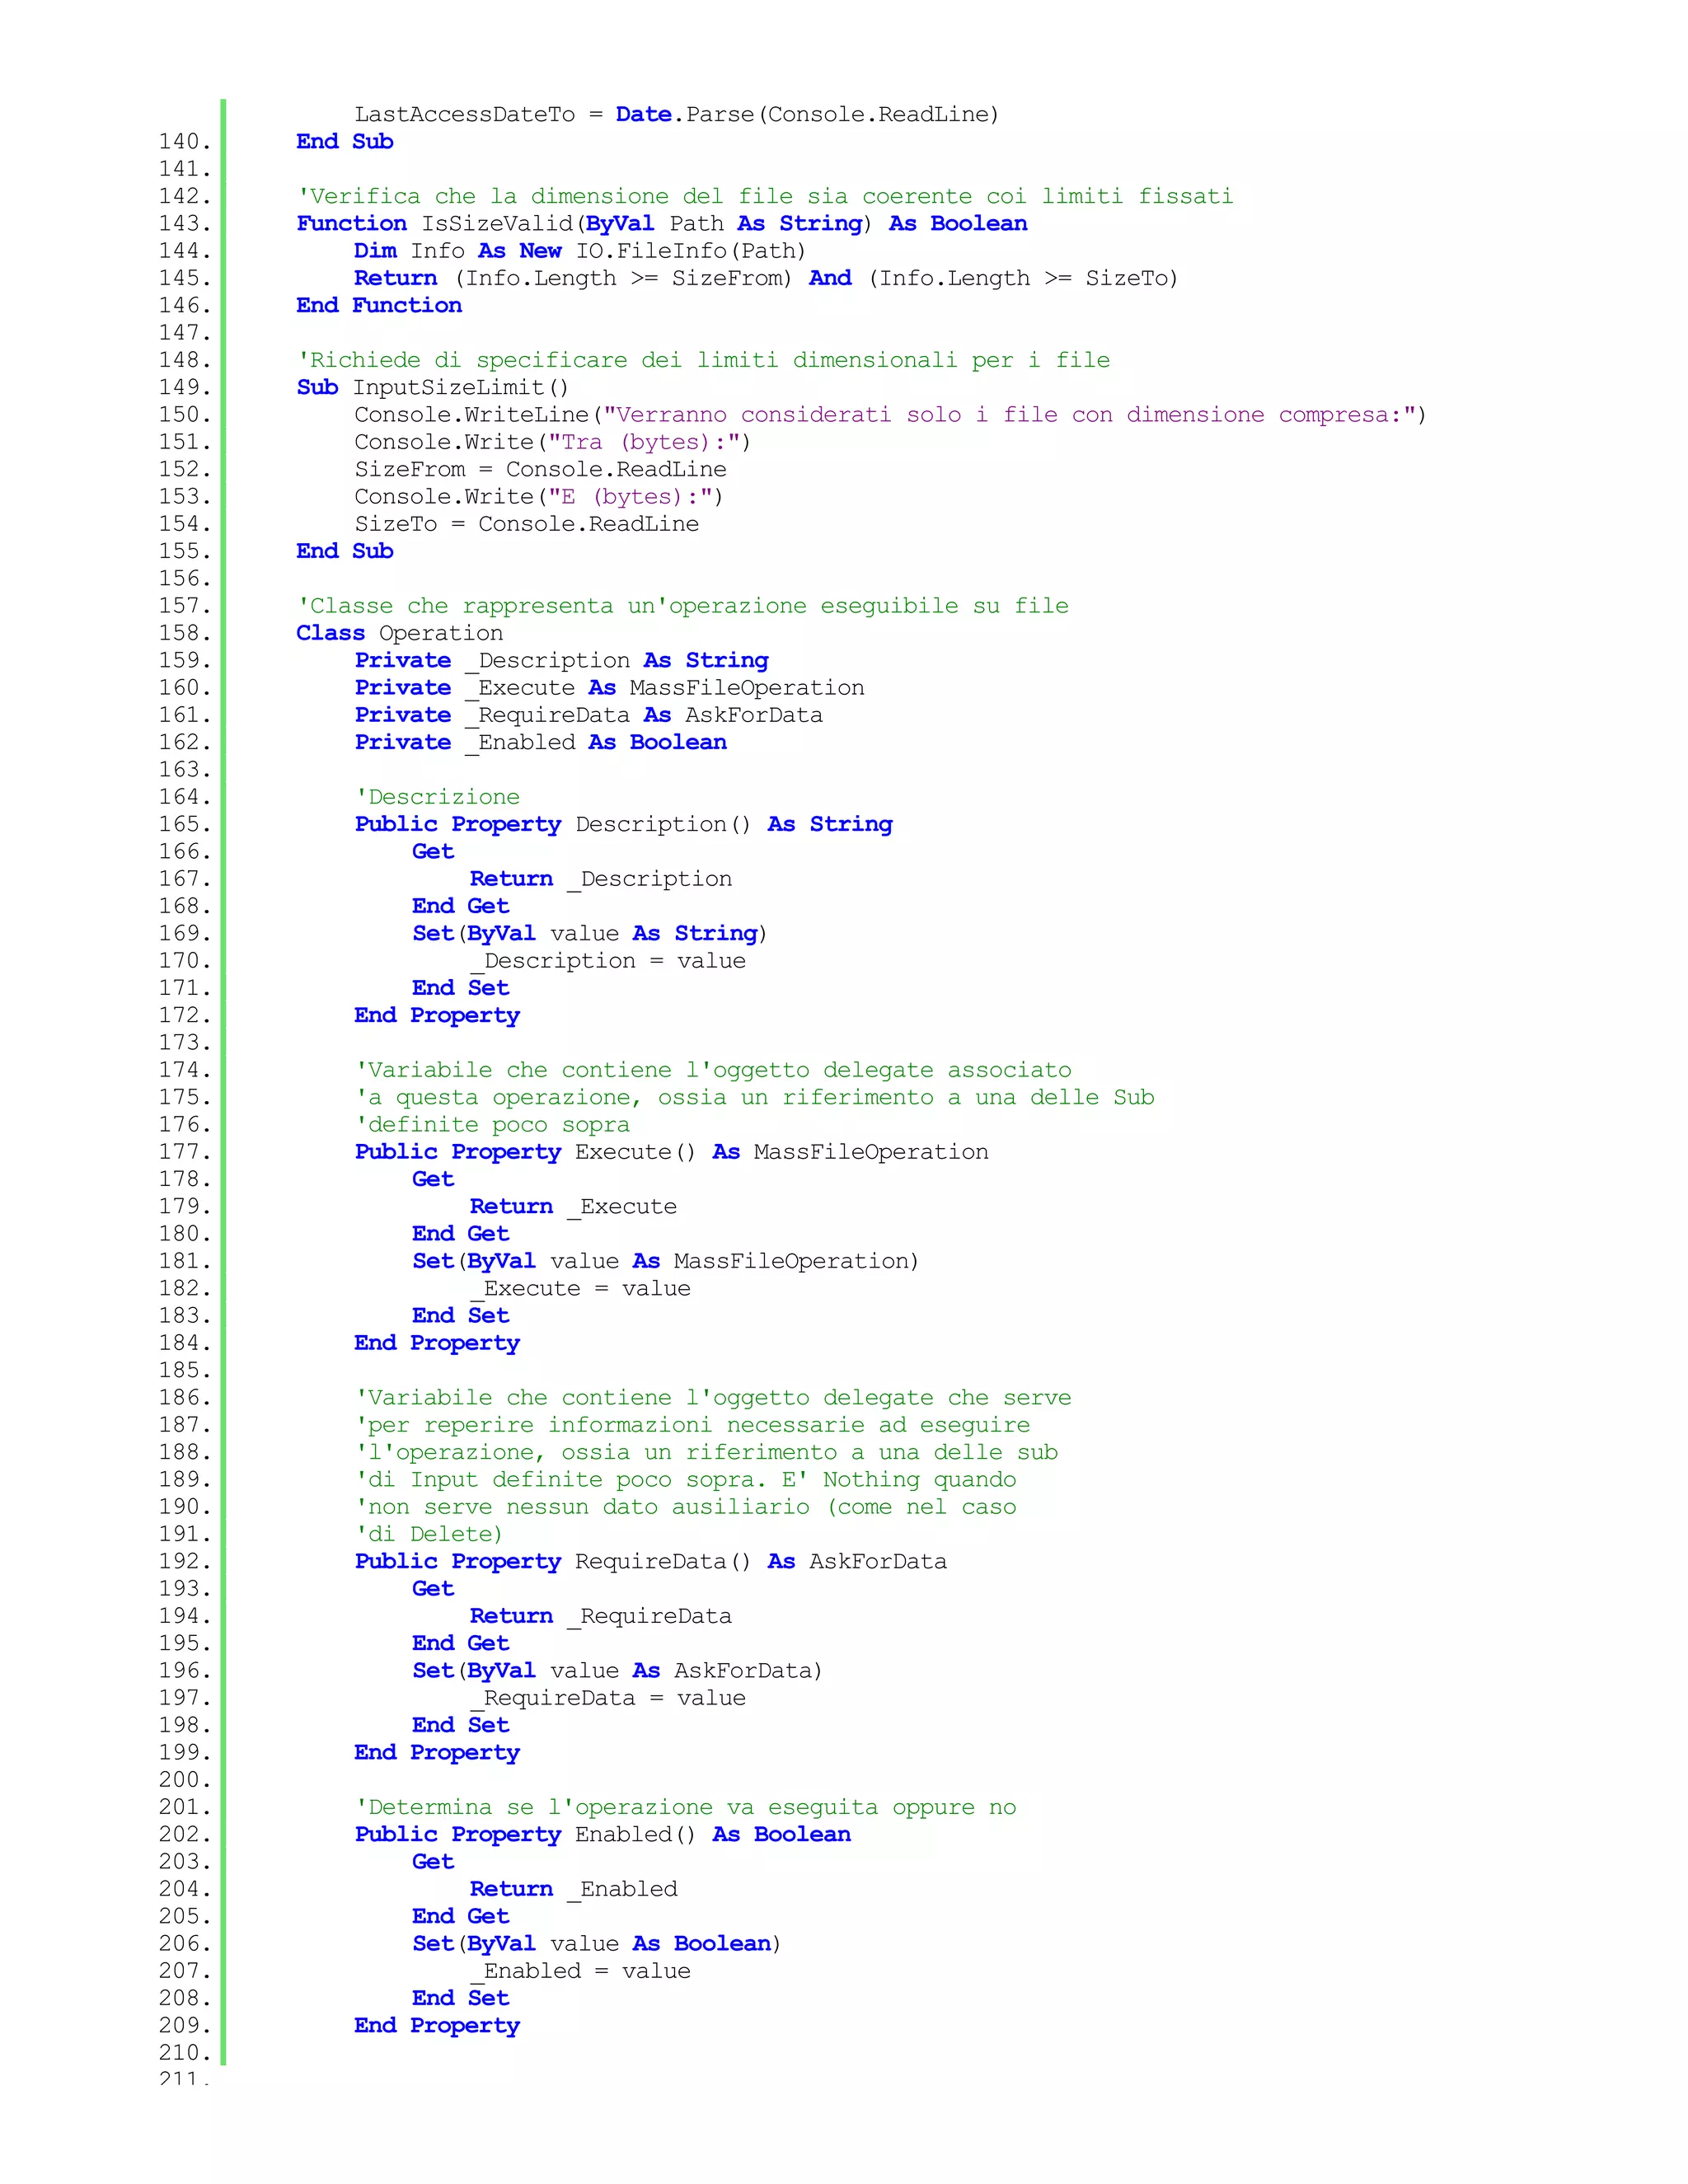Click 'End Property' on line 172
Viewport: 1688px width, 2184px height.
pos(437,1015)
